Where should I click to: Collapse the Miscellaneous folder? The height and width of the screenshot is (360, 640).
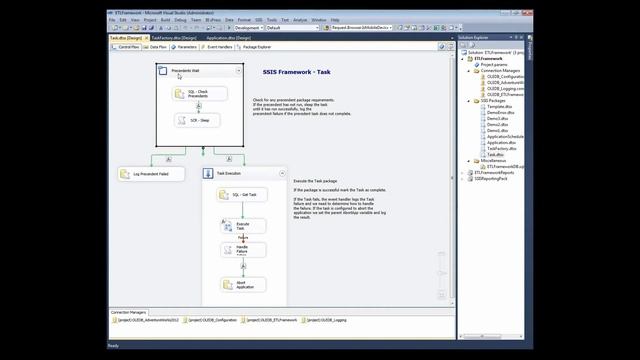tap(469, 161)
